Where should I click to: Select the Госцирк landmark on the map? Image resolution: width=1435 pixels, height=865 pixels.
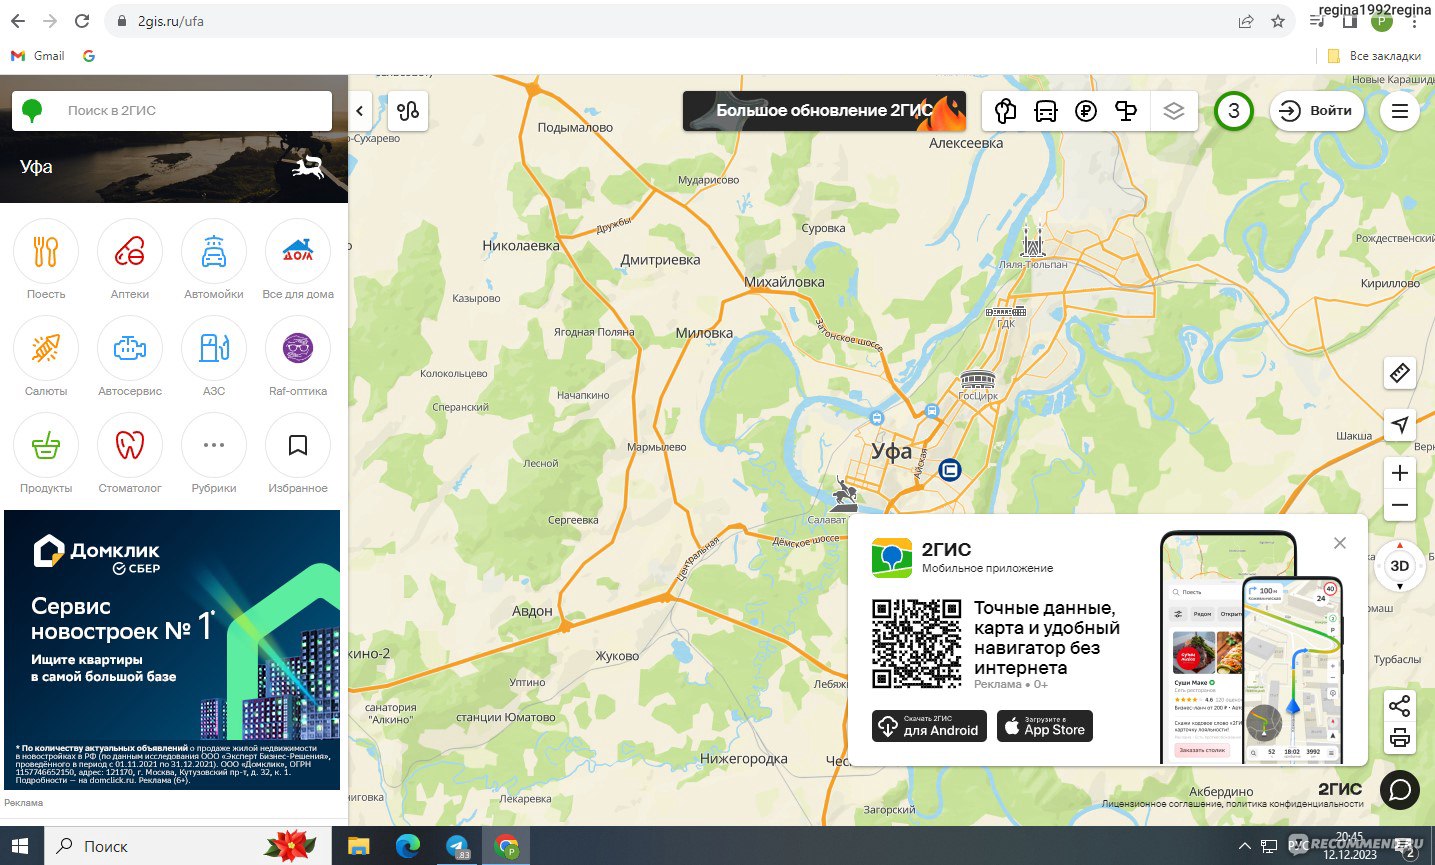tap(978, 380)
